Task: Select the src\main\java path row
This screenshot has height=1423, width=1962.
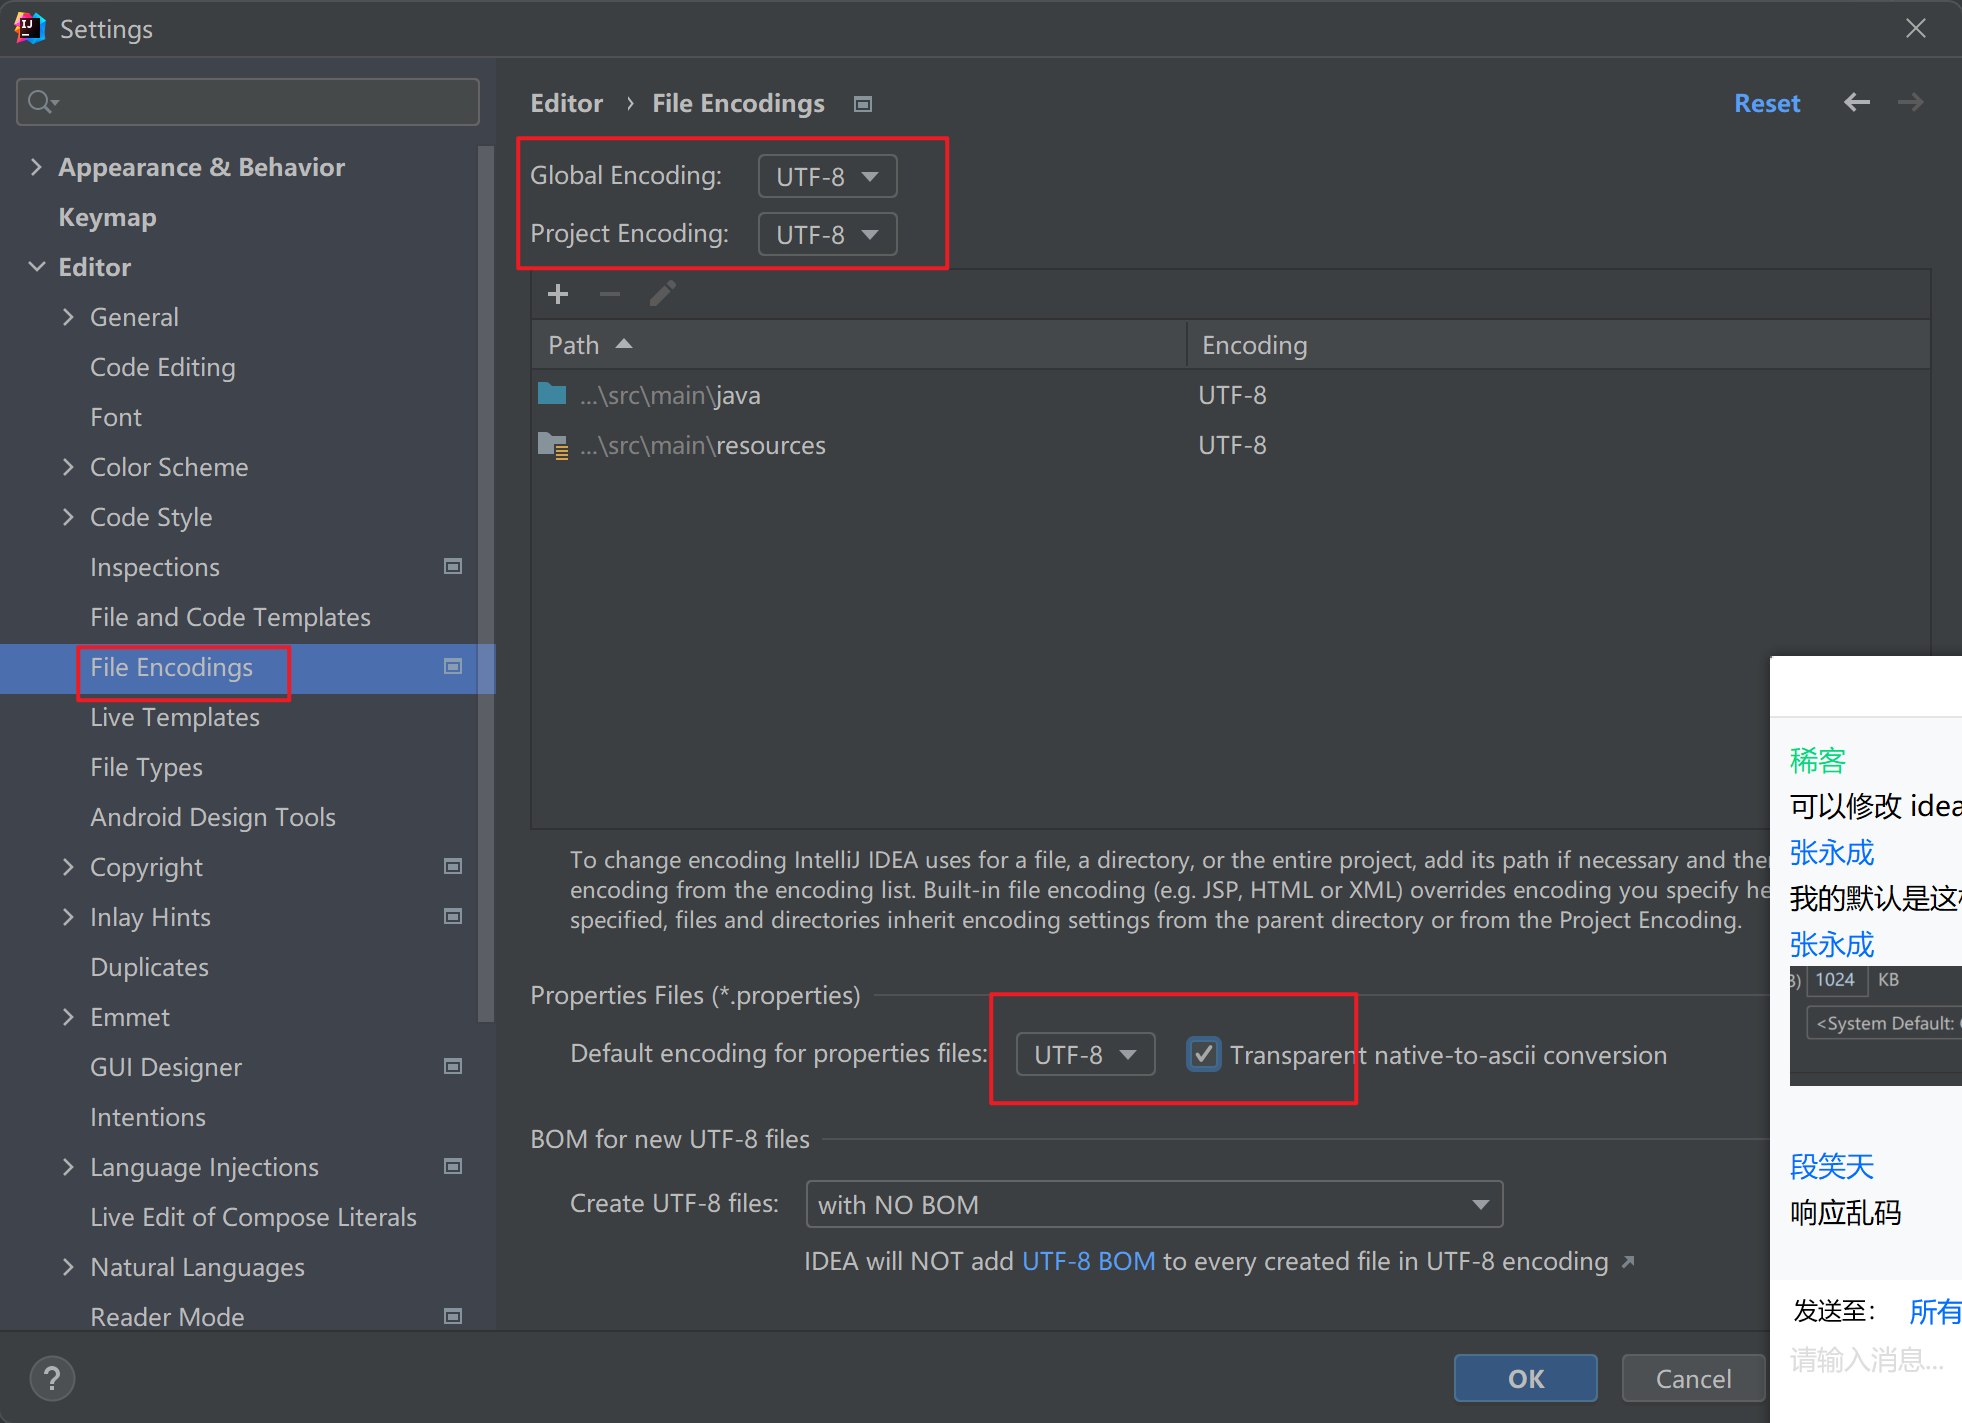Action: (x=1230, y=395)
